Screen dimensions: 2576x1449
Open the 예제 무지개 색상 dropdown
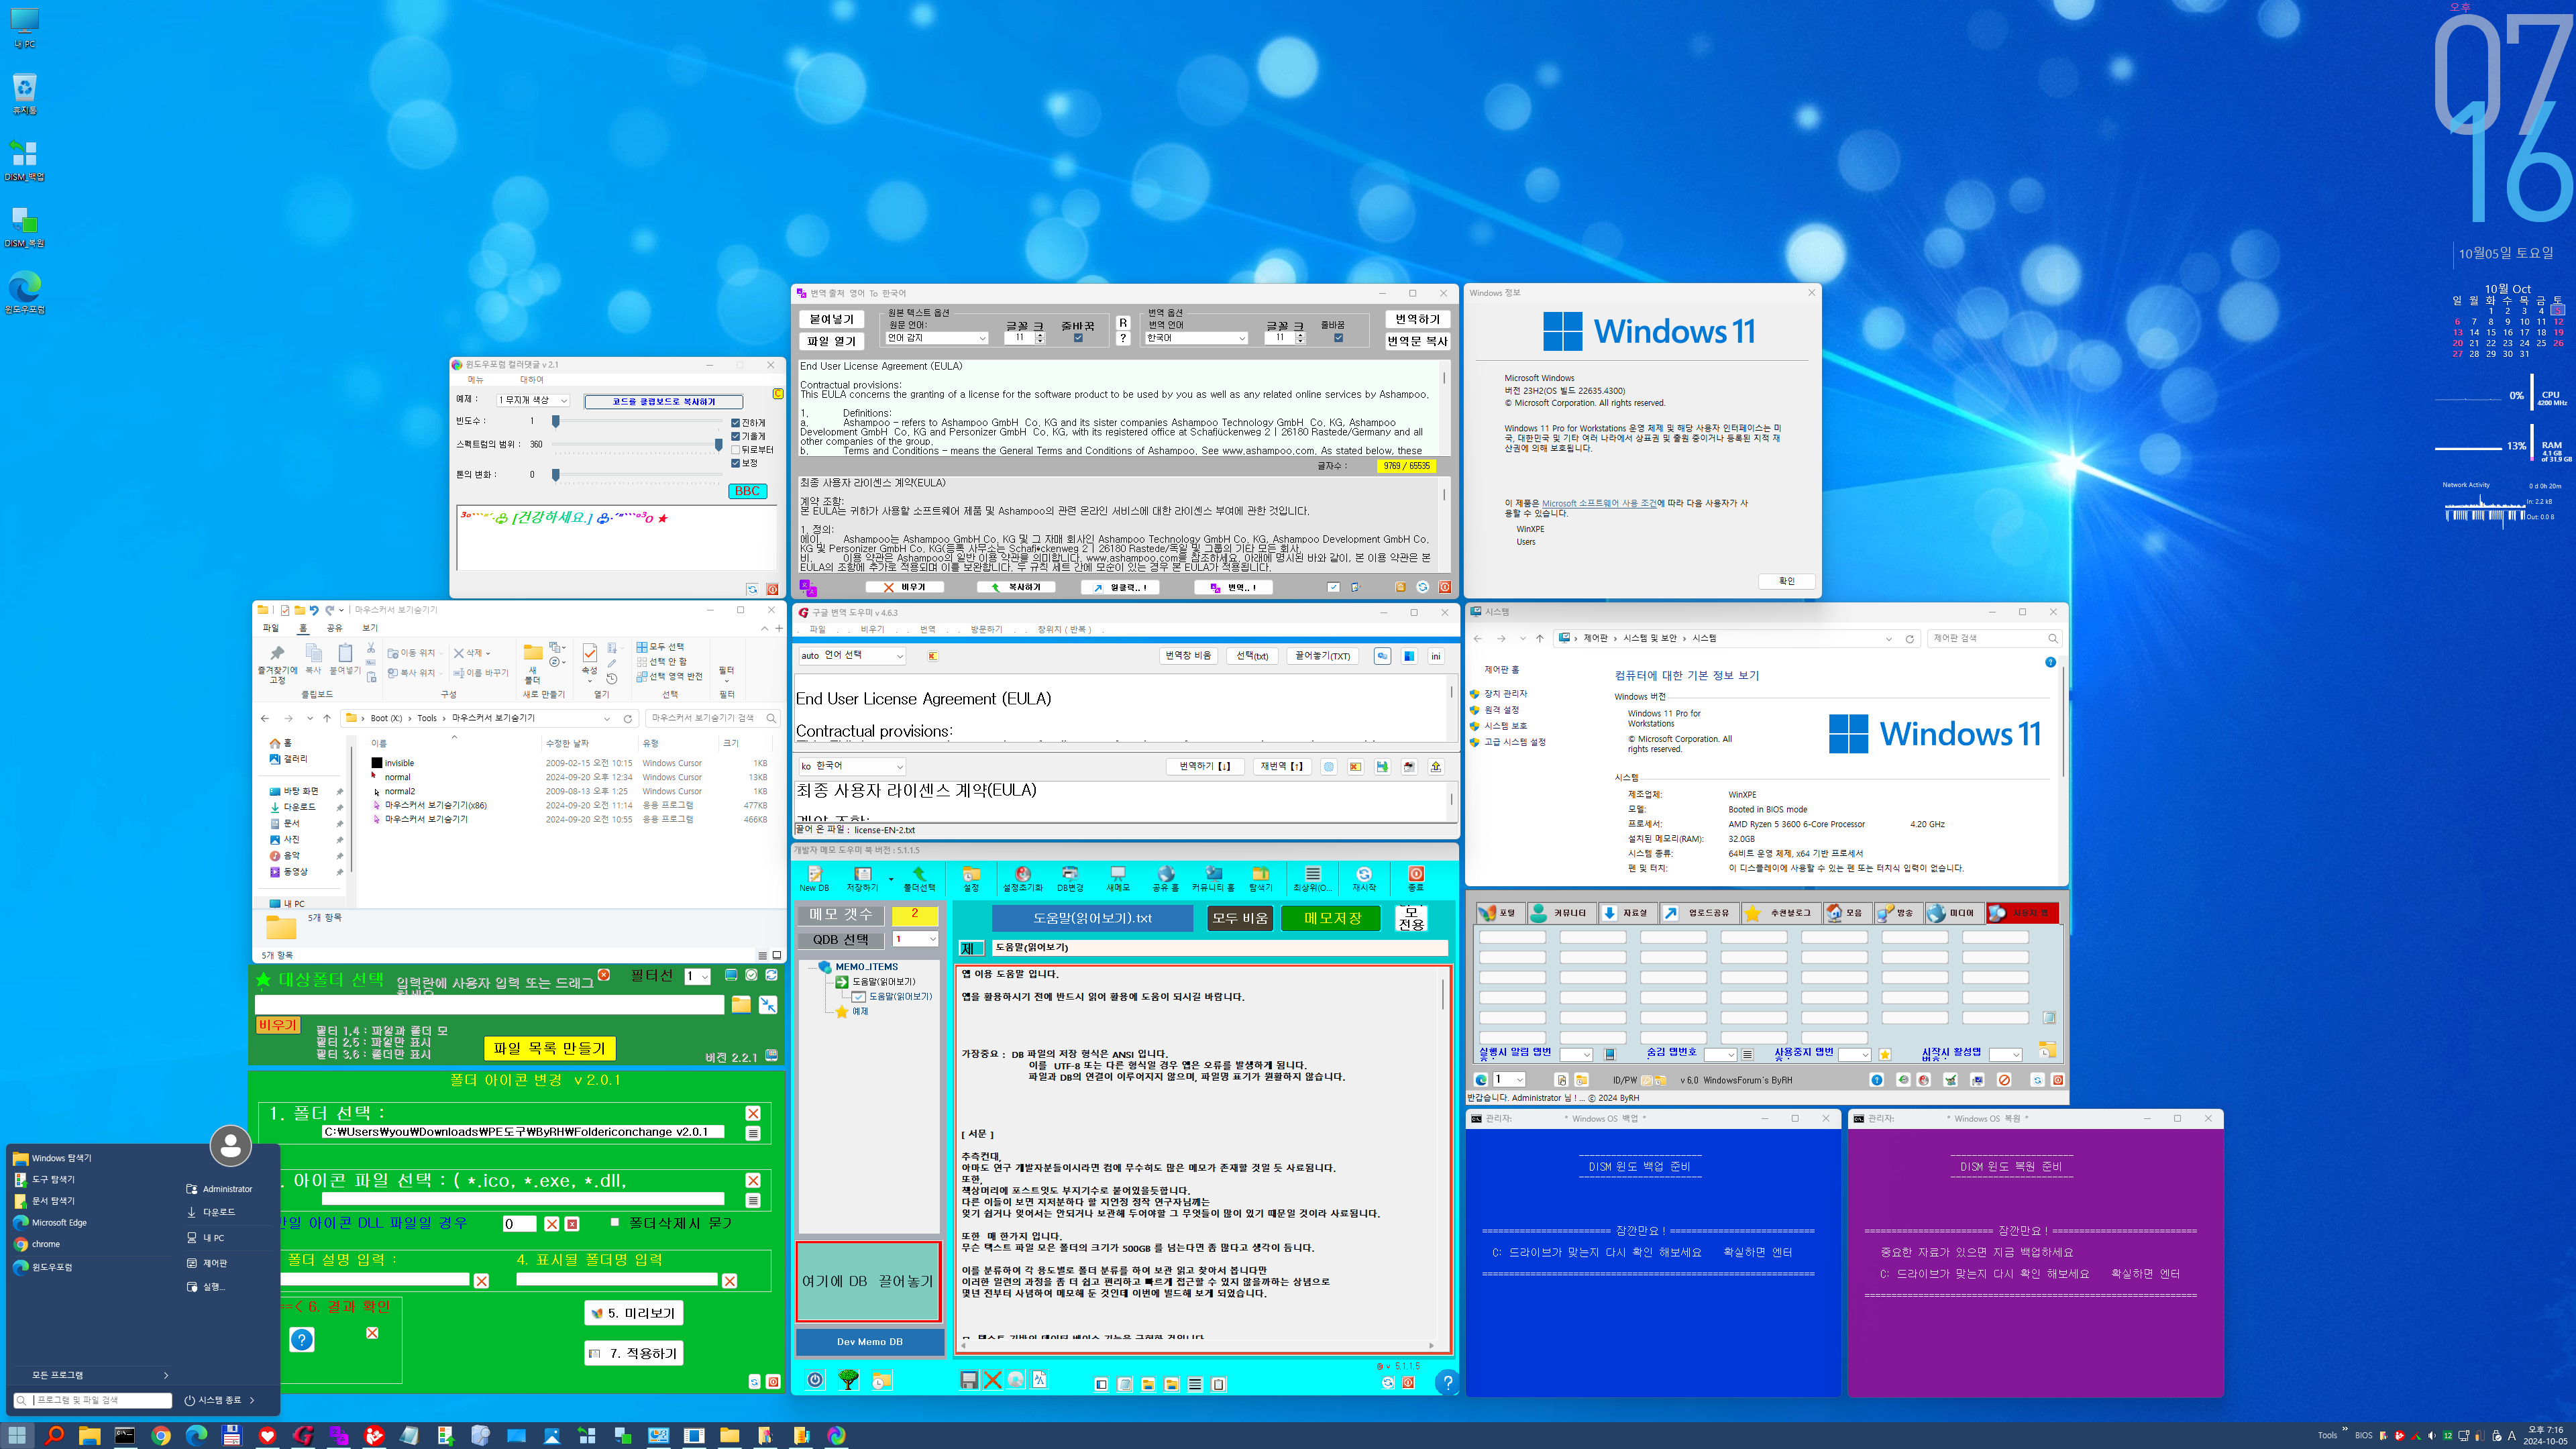pyautogui.click(x=533, y=400)
